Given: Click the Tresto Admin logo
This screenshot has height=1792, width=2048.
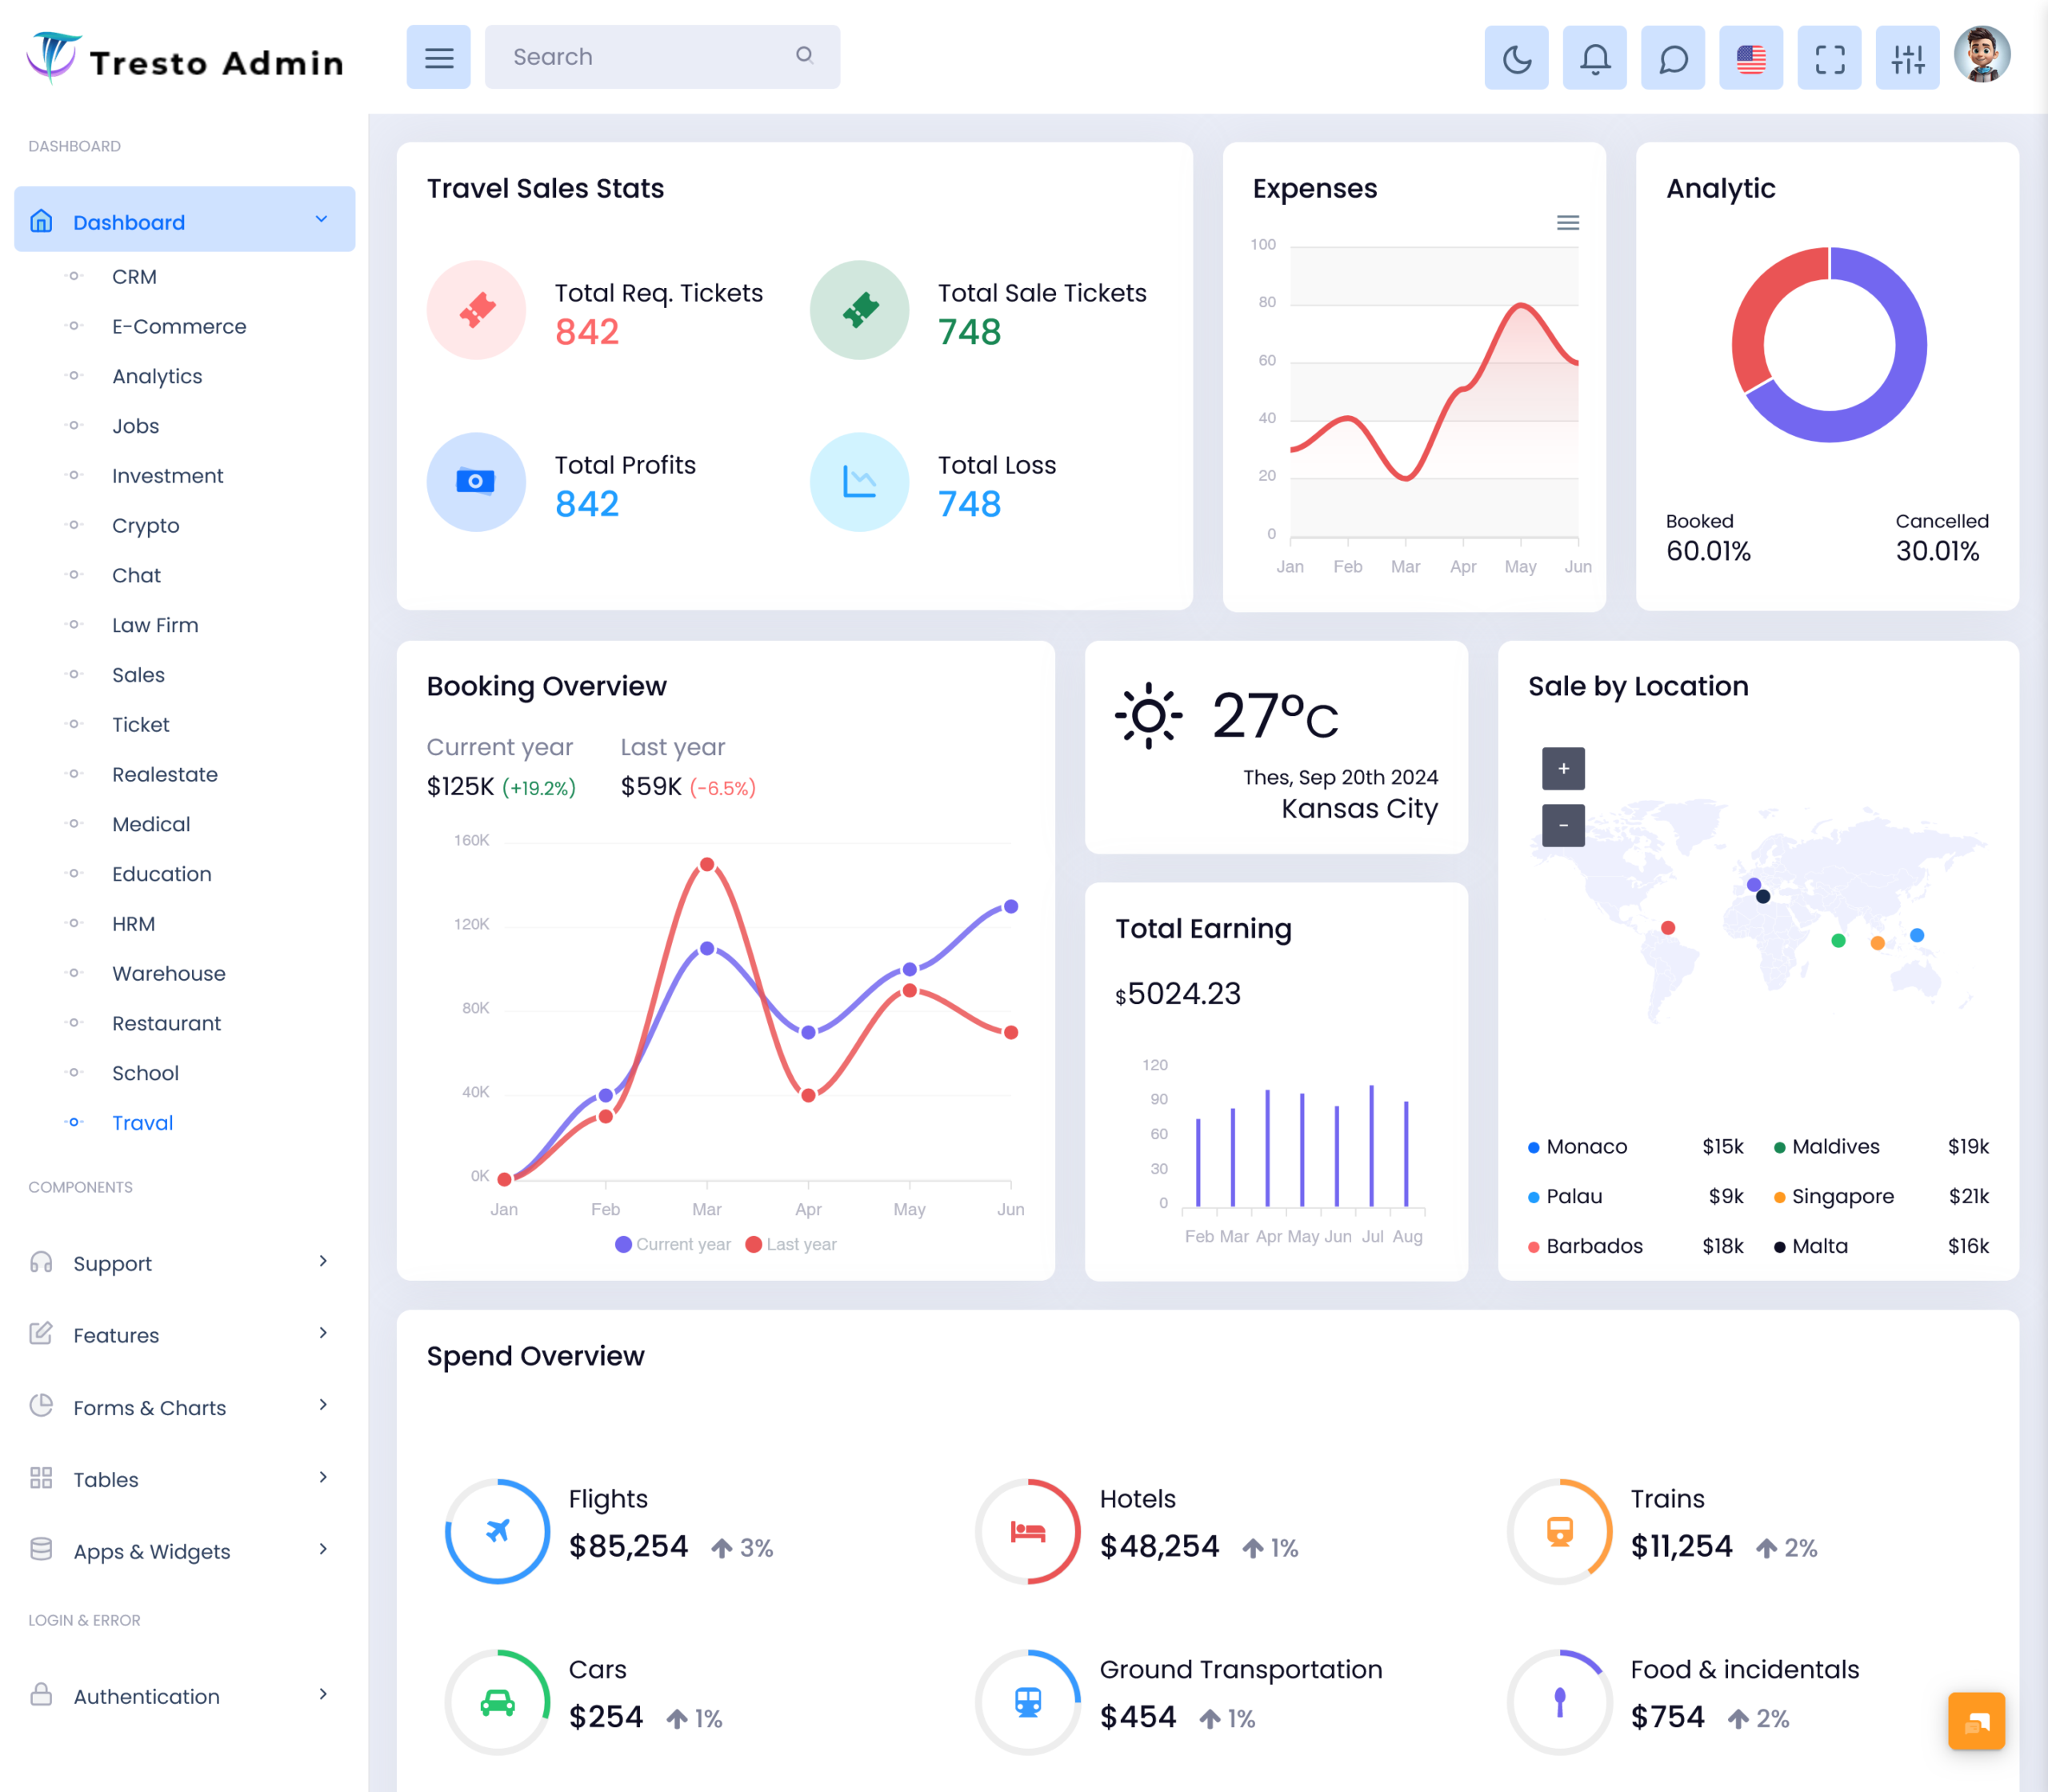Looking at the screenshot, I should pyautogui.click(x=186, y=59).
